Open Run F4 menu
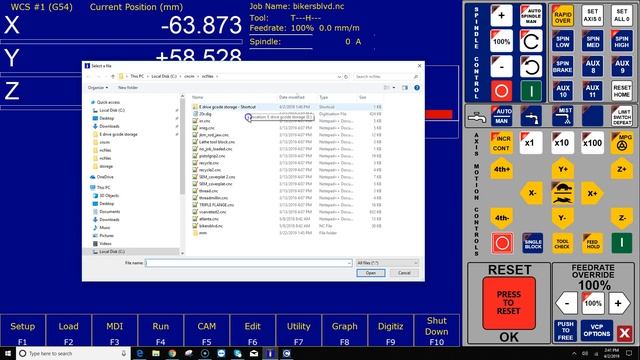 click(x=161, y=331)
